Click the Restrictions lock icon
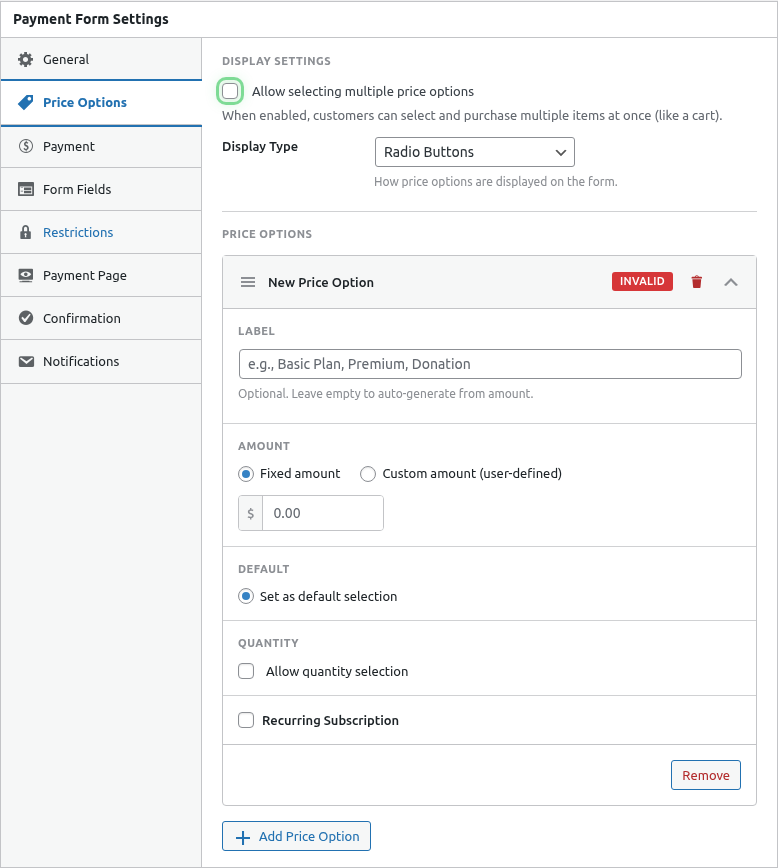The image size is (778, 868). point(26,232)
